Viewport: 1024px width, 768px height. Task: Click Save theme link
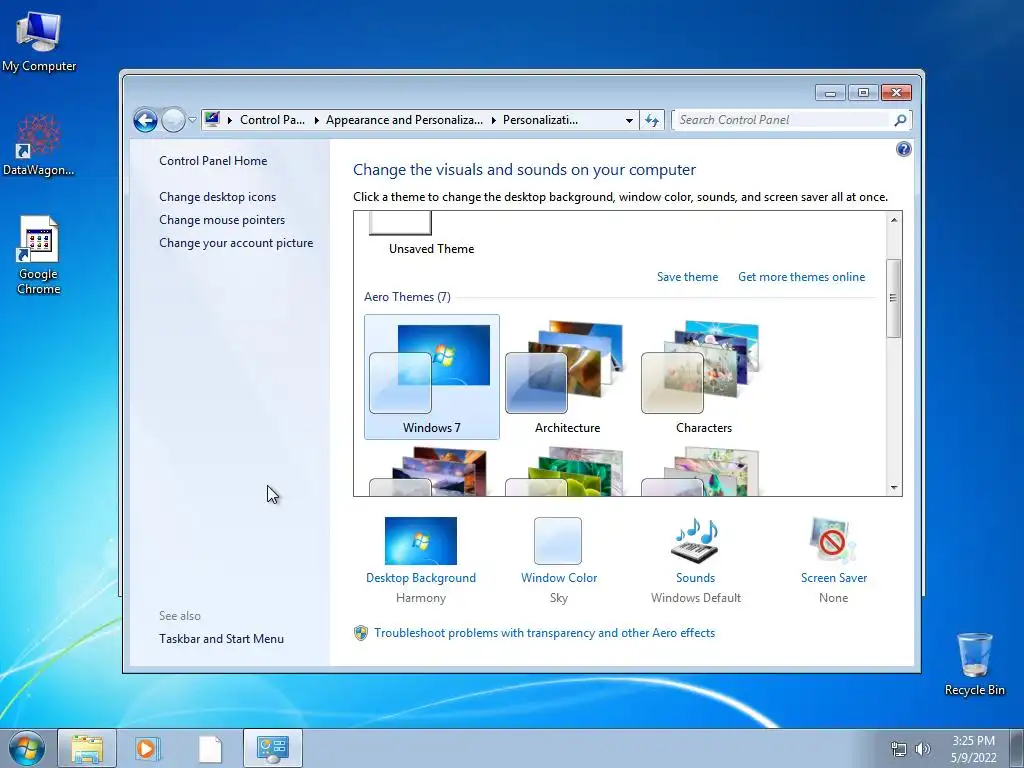click(687, 277)
